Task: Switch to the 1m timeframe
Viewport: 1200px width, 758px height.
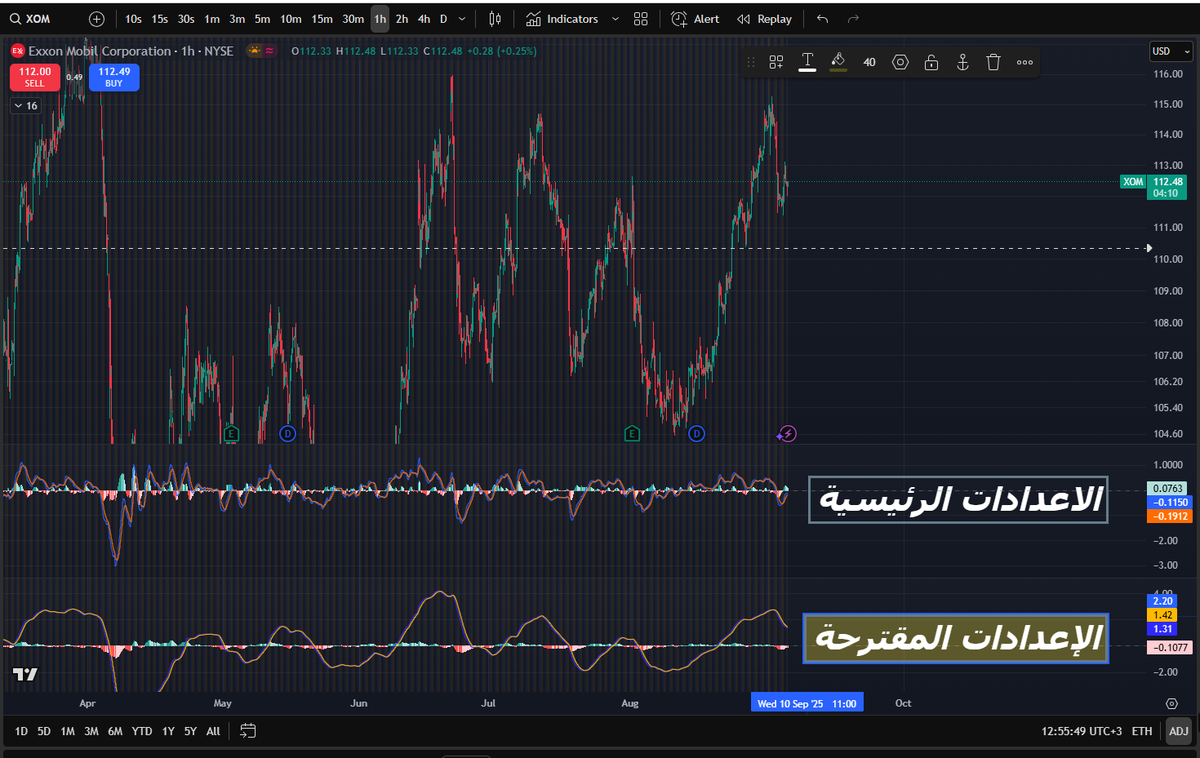Action: (212, 19)
